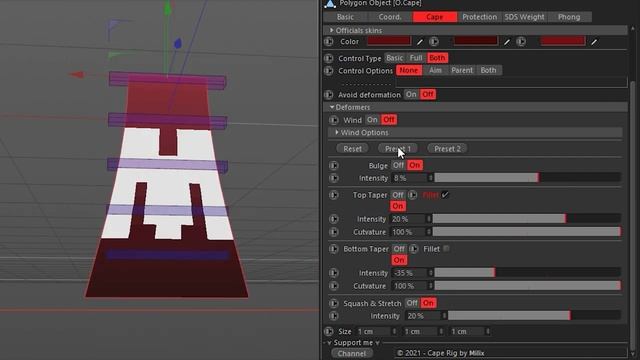Click the Polygon Object icon in header
640x360 pixels.
330,4
